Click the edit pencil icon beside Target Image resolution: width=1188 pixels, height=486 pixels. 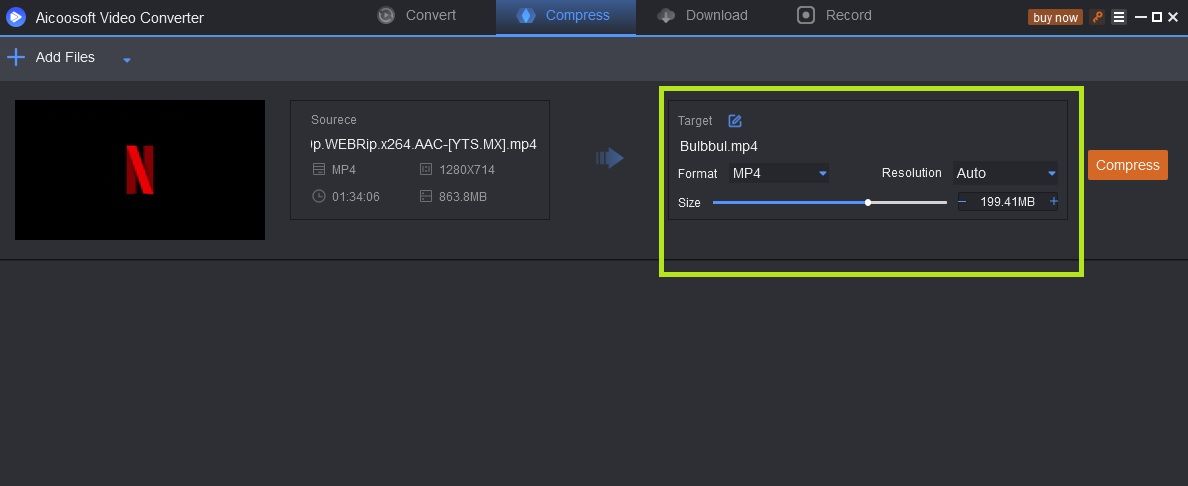[x=735, y=121]
